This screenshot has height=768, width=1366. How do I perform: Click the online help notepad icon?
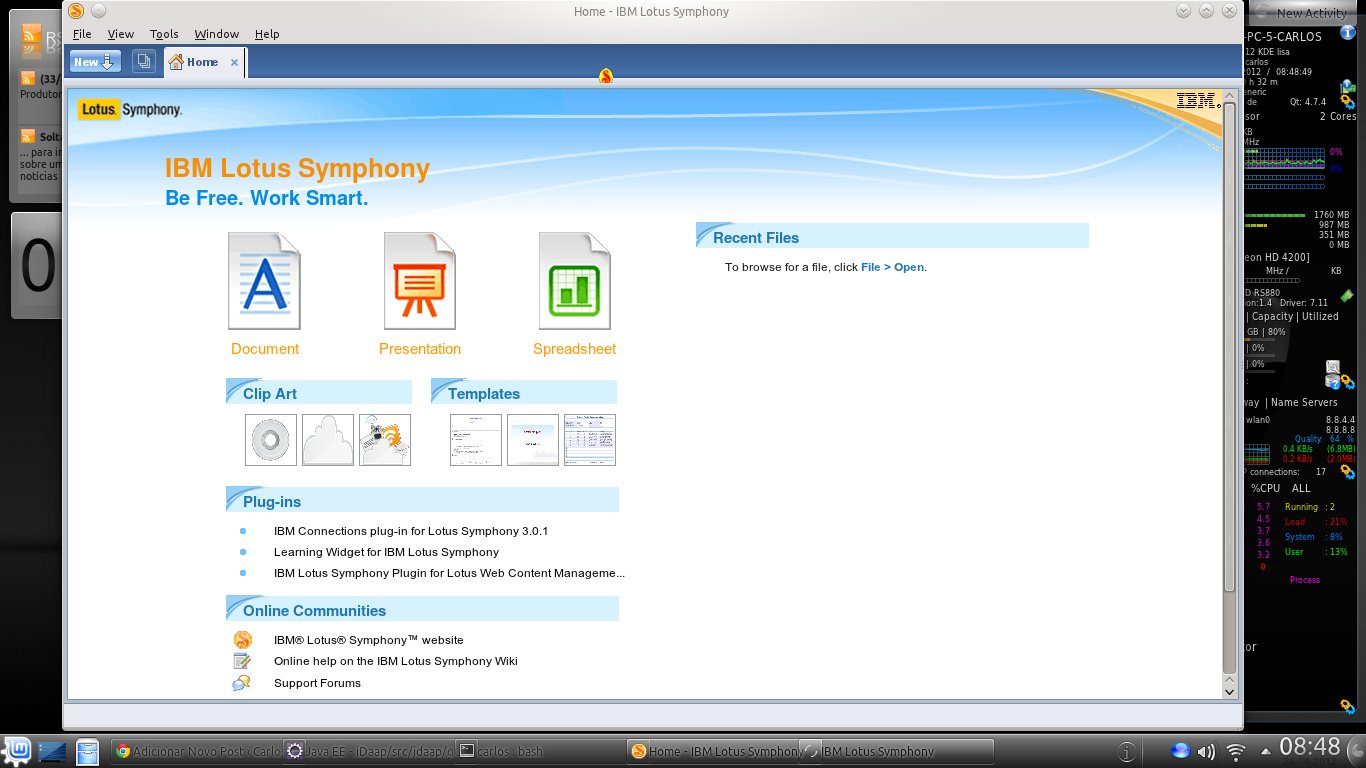pos(242,661)
